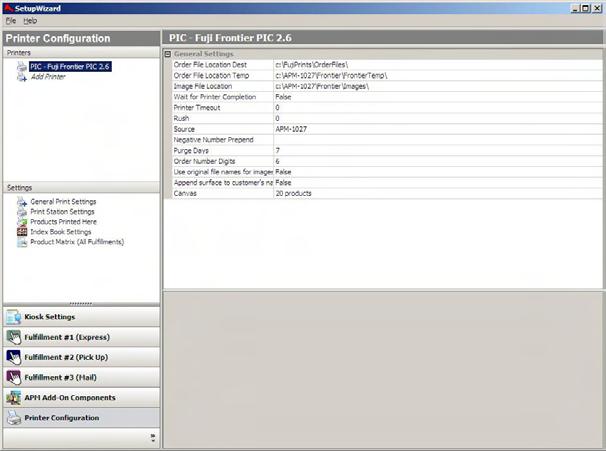Edit the Order File Location Dest value
The height and width of the screenshot is (451, 606).
click(438, 65)
